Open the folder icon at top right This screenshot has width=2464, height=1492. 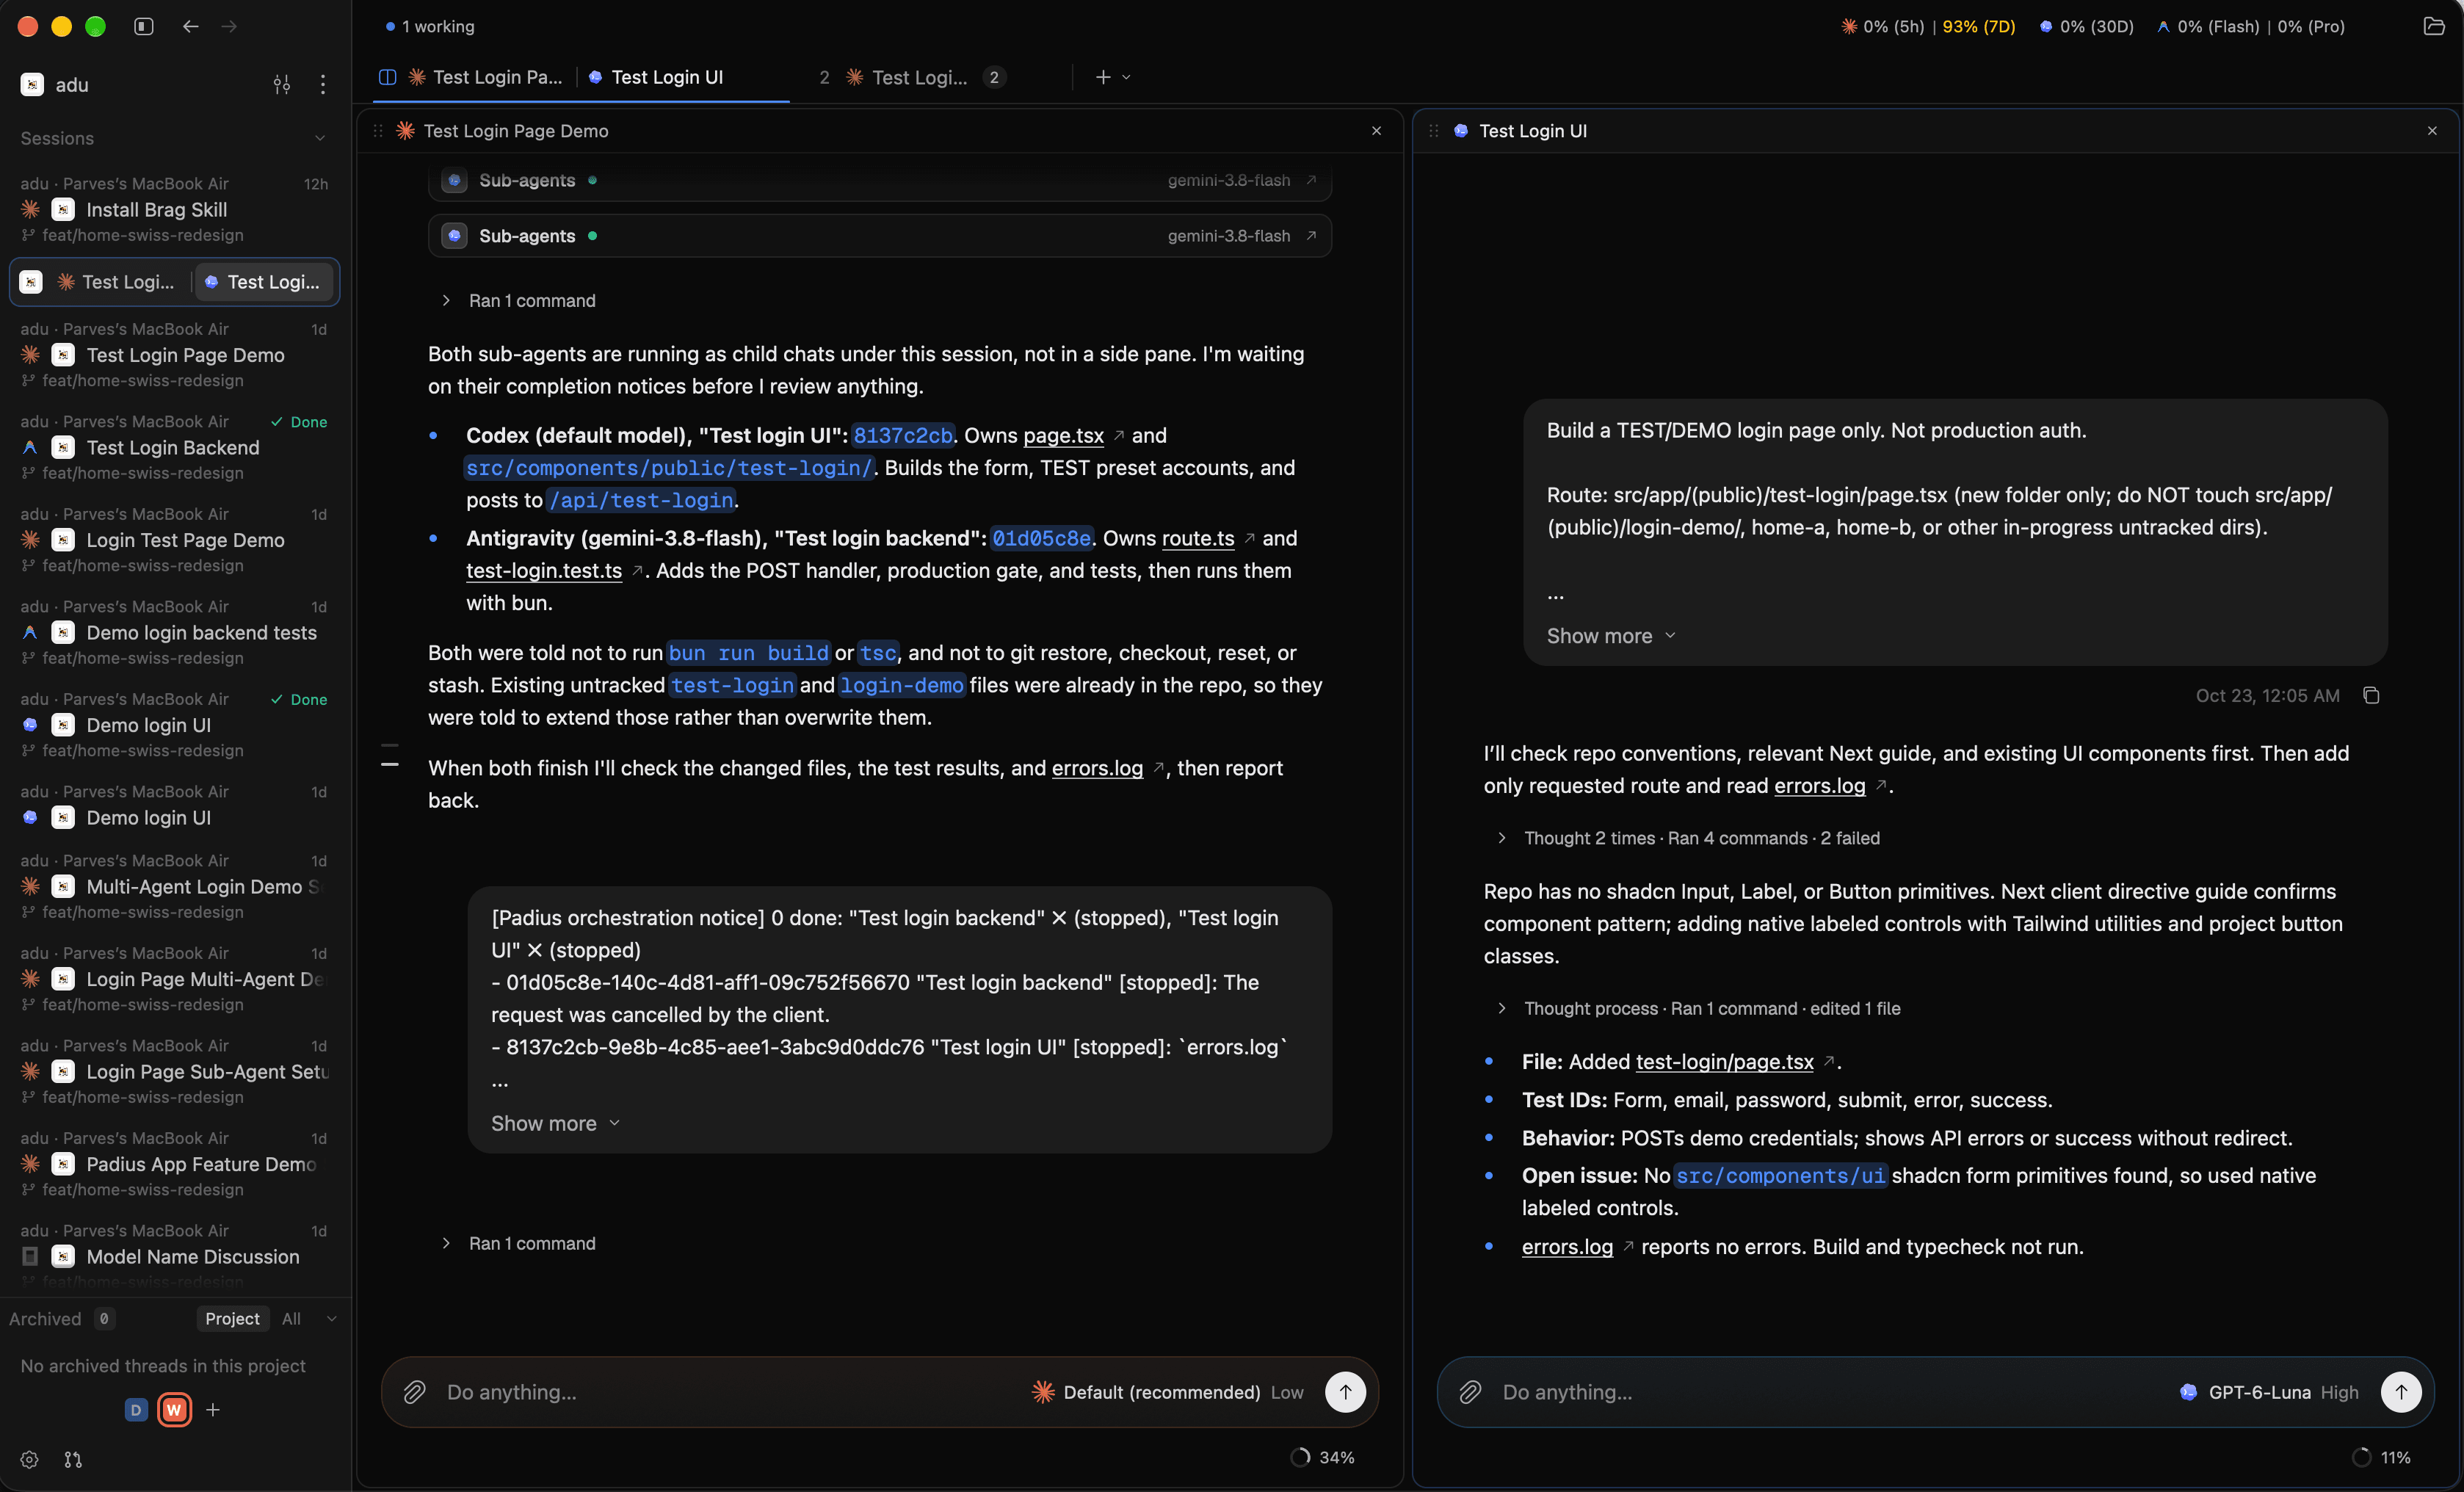2434,26
